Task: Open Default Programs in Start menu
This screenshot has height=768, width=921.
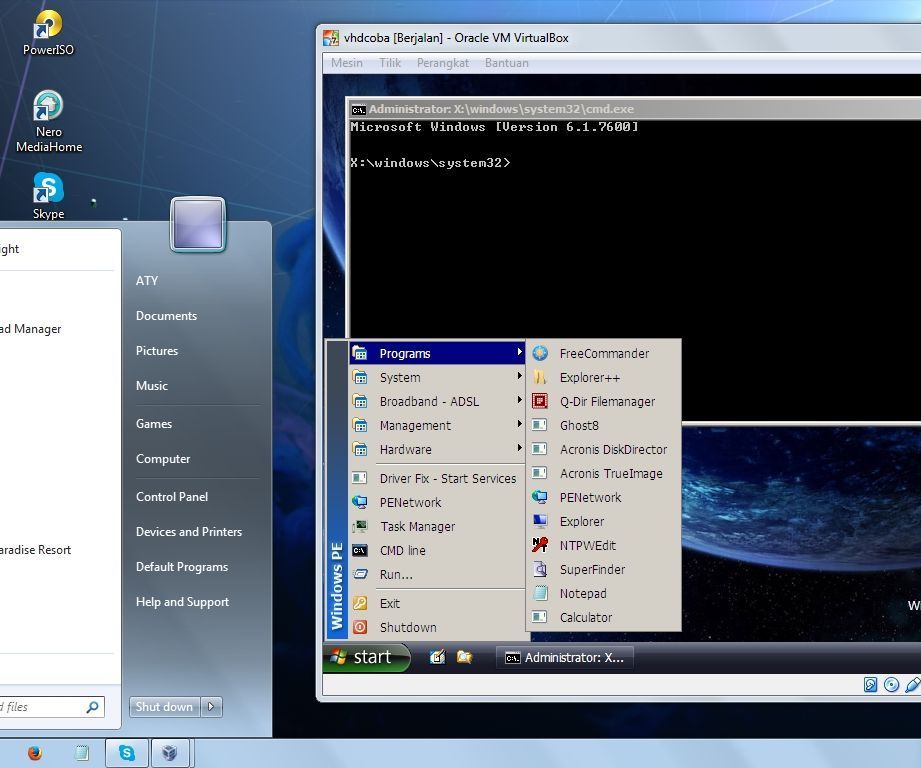Action: [x=181, y=567]
